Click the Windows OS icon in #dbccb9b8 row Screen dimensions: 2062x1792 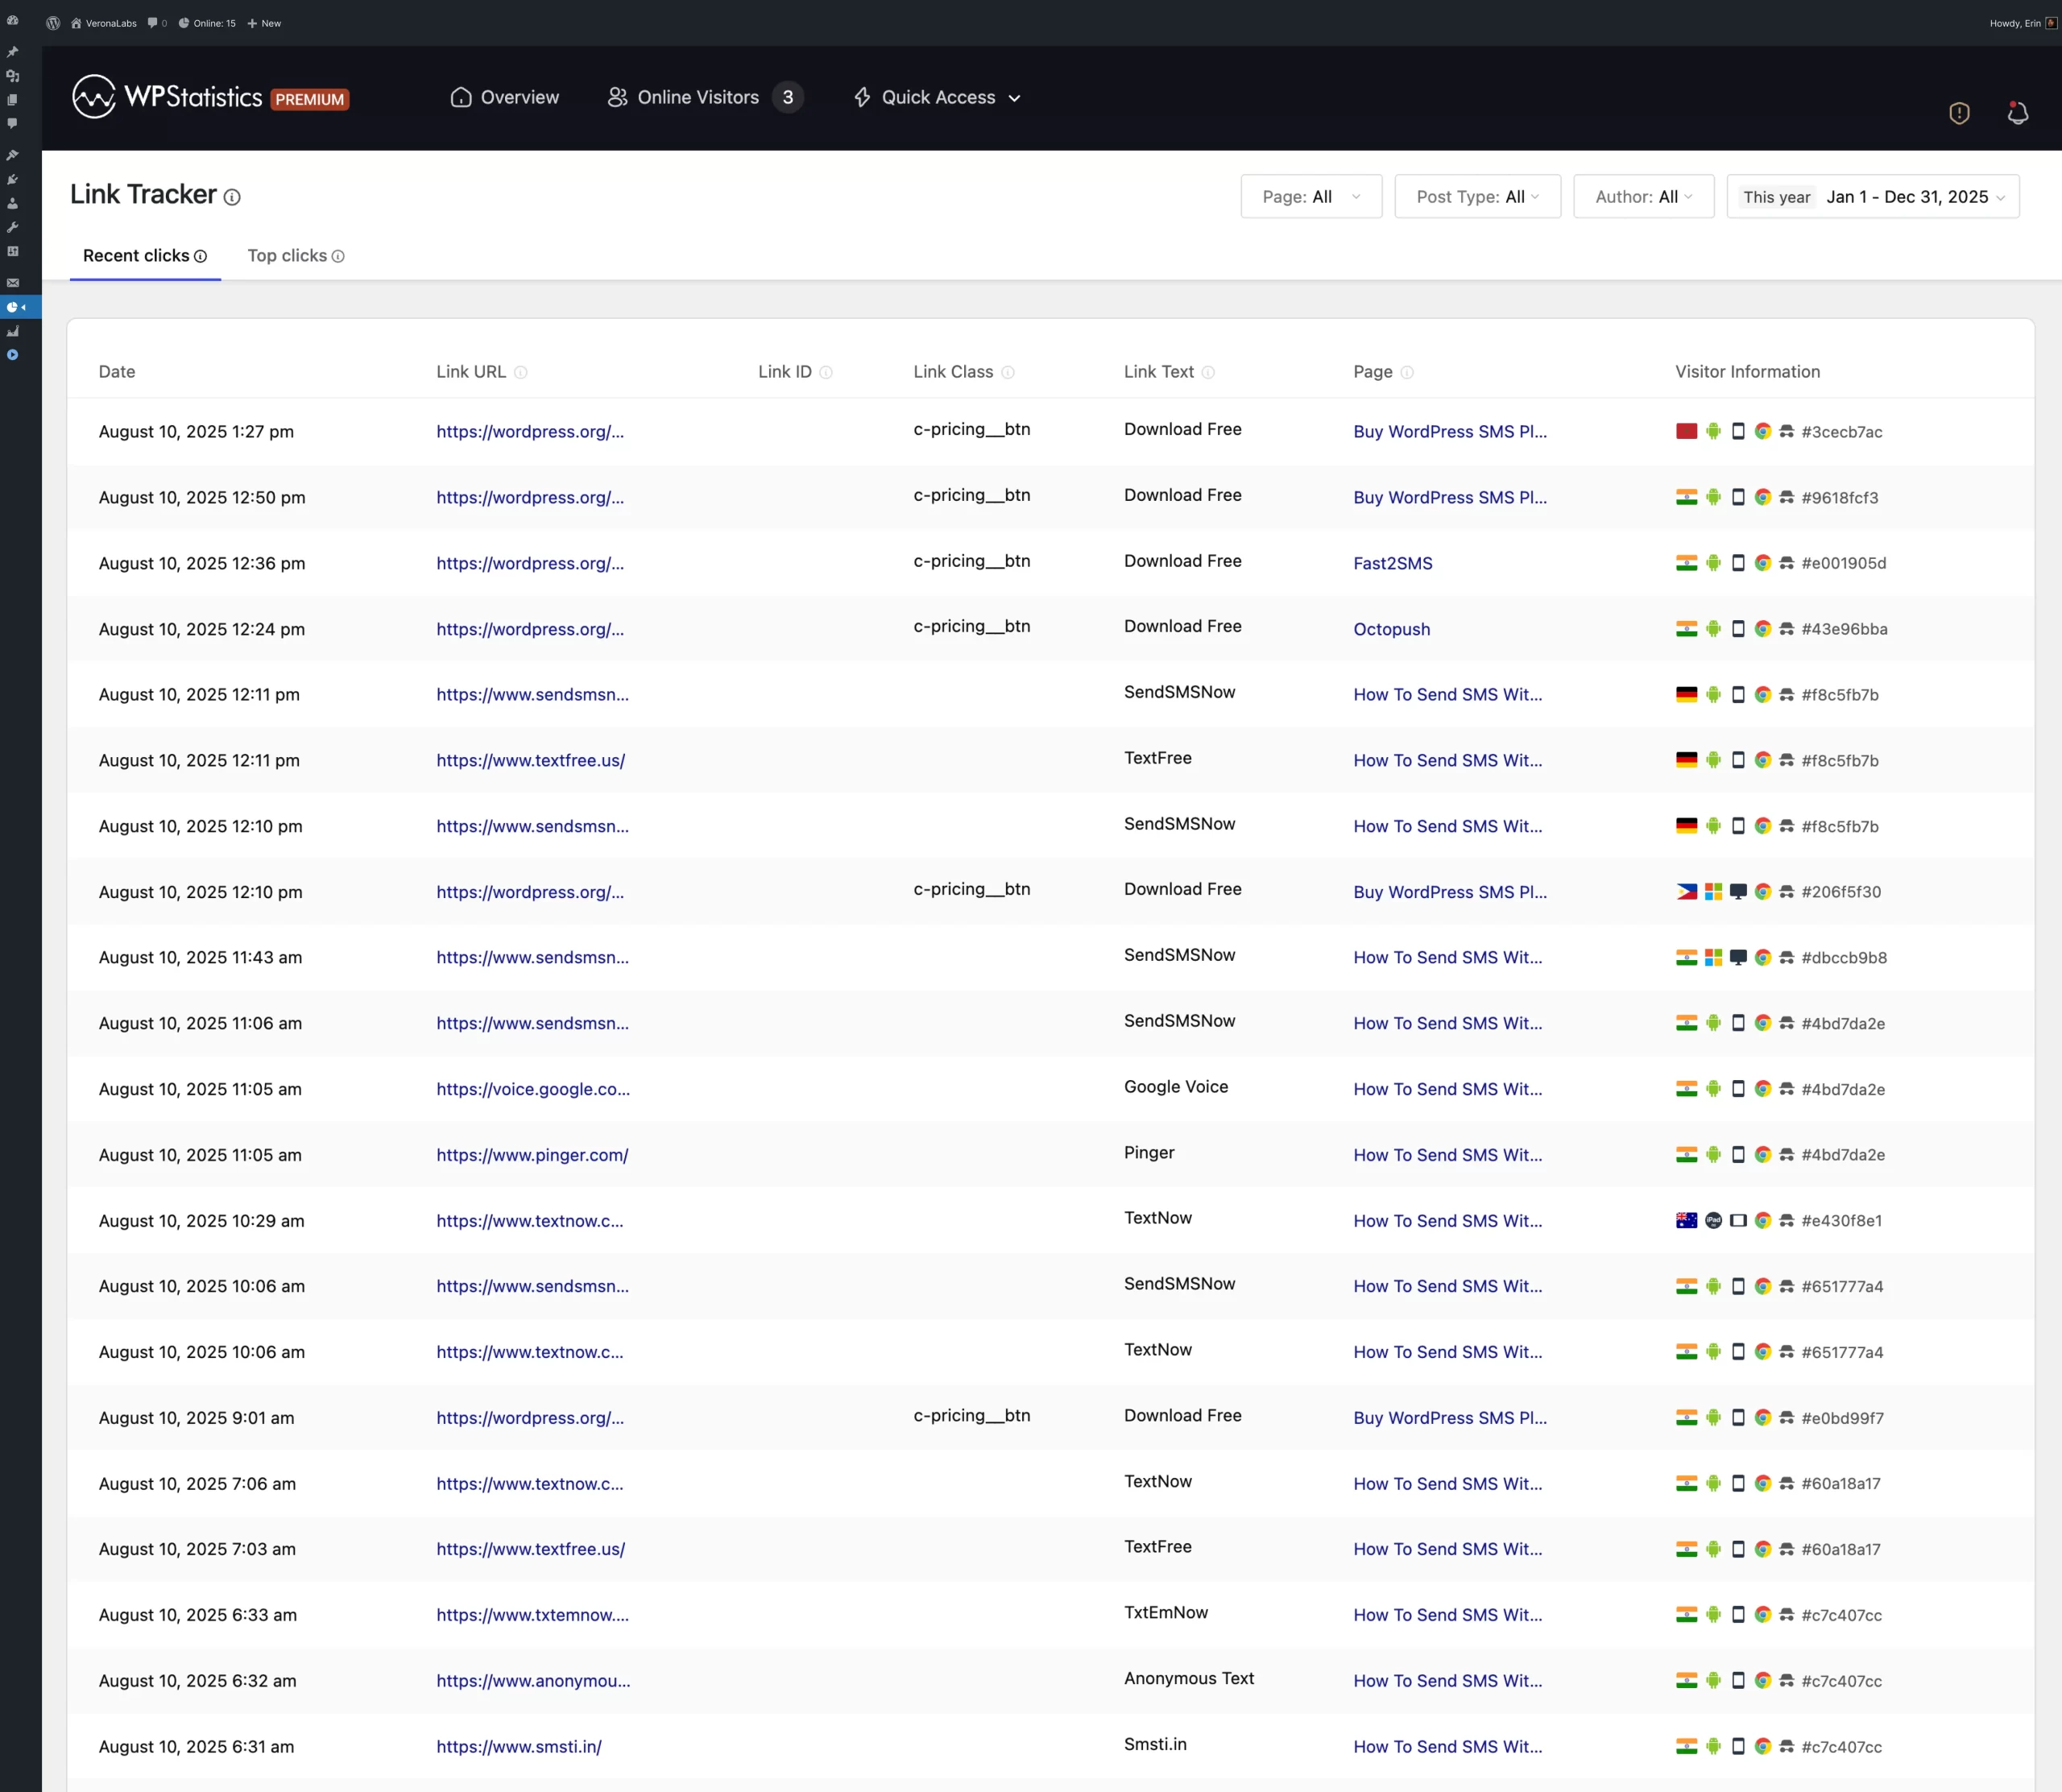pos(1713,957)
